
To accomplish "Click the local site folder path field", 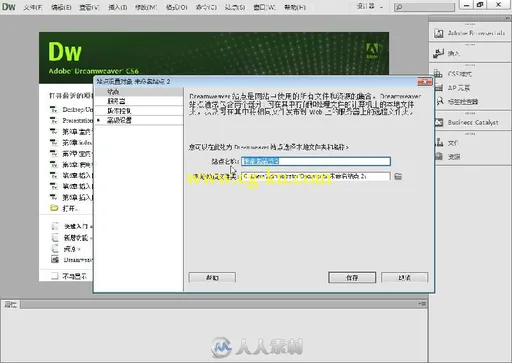I will tap(316, 176).
